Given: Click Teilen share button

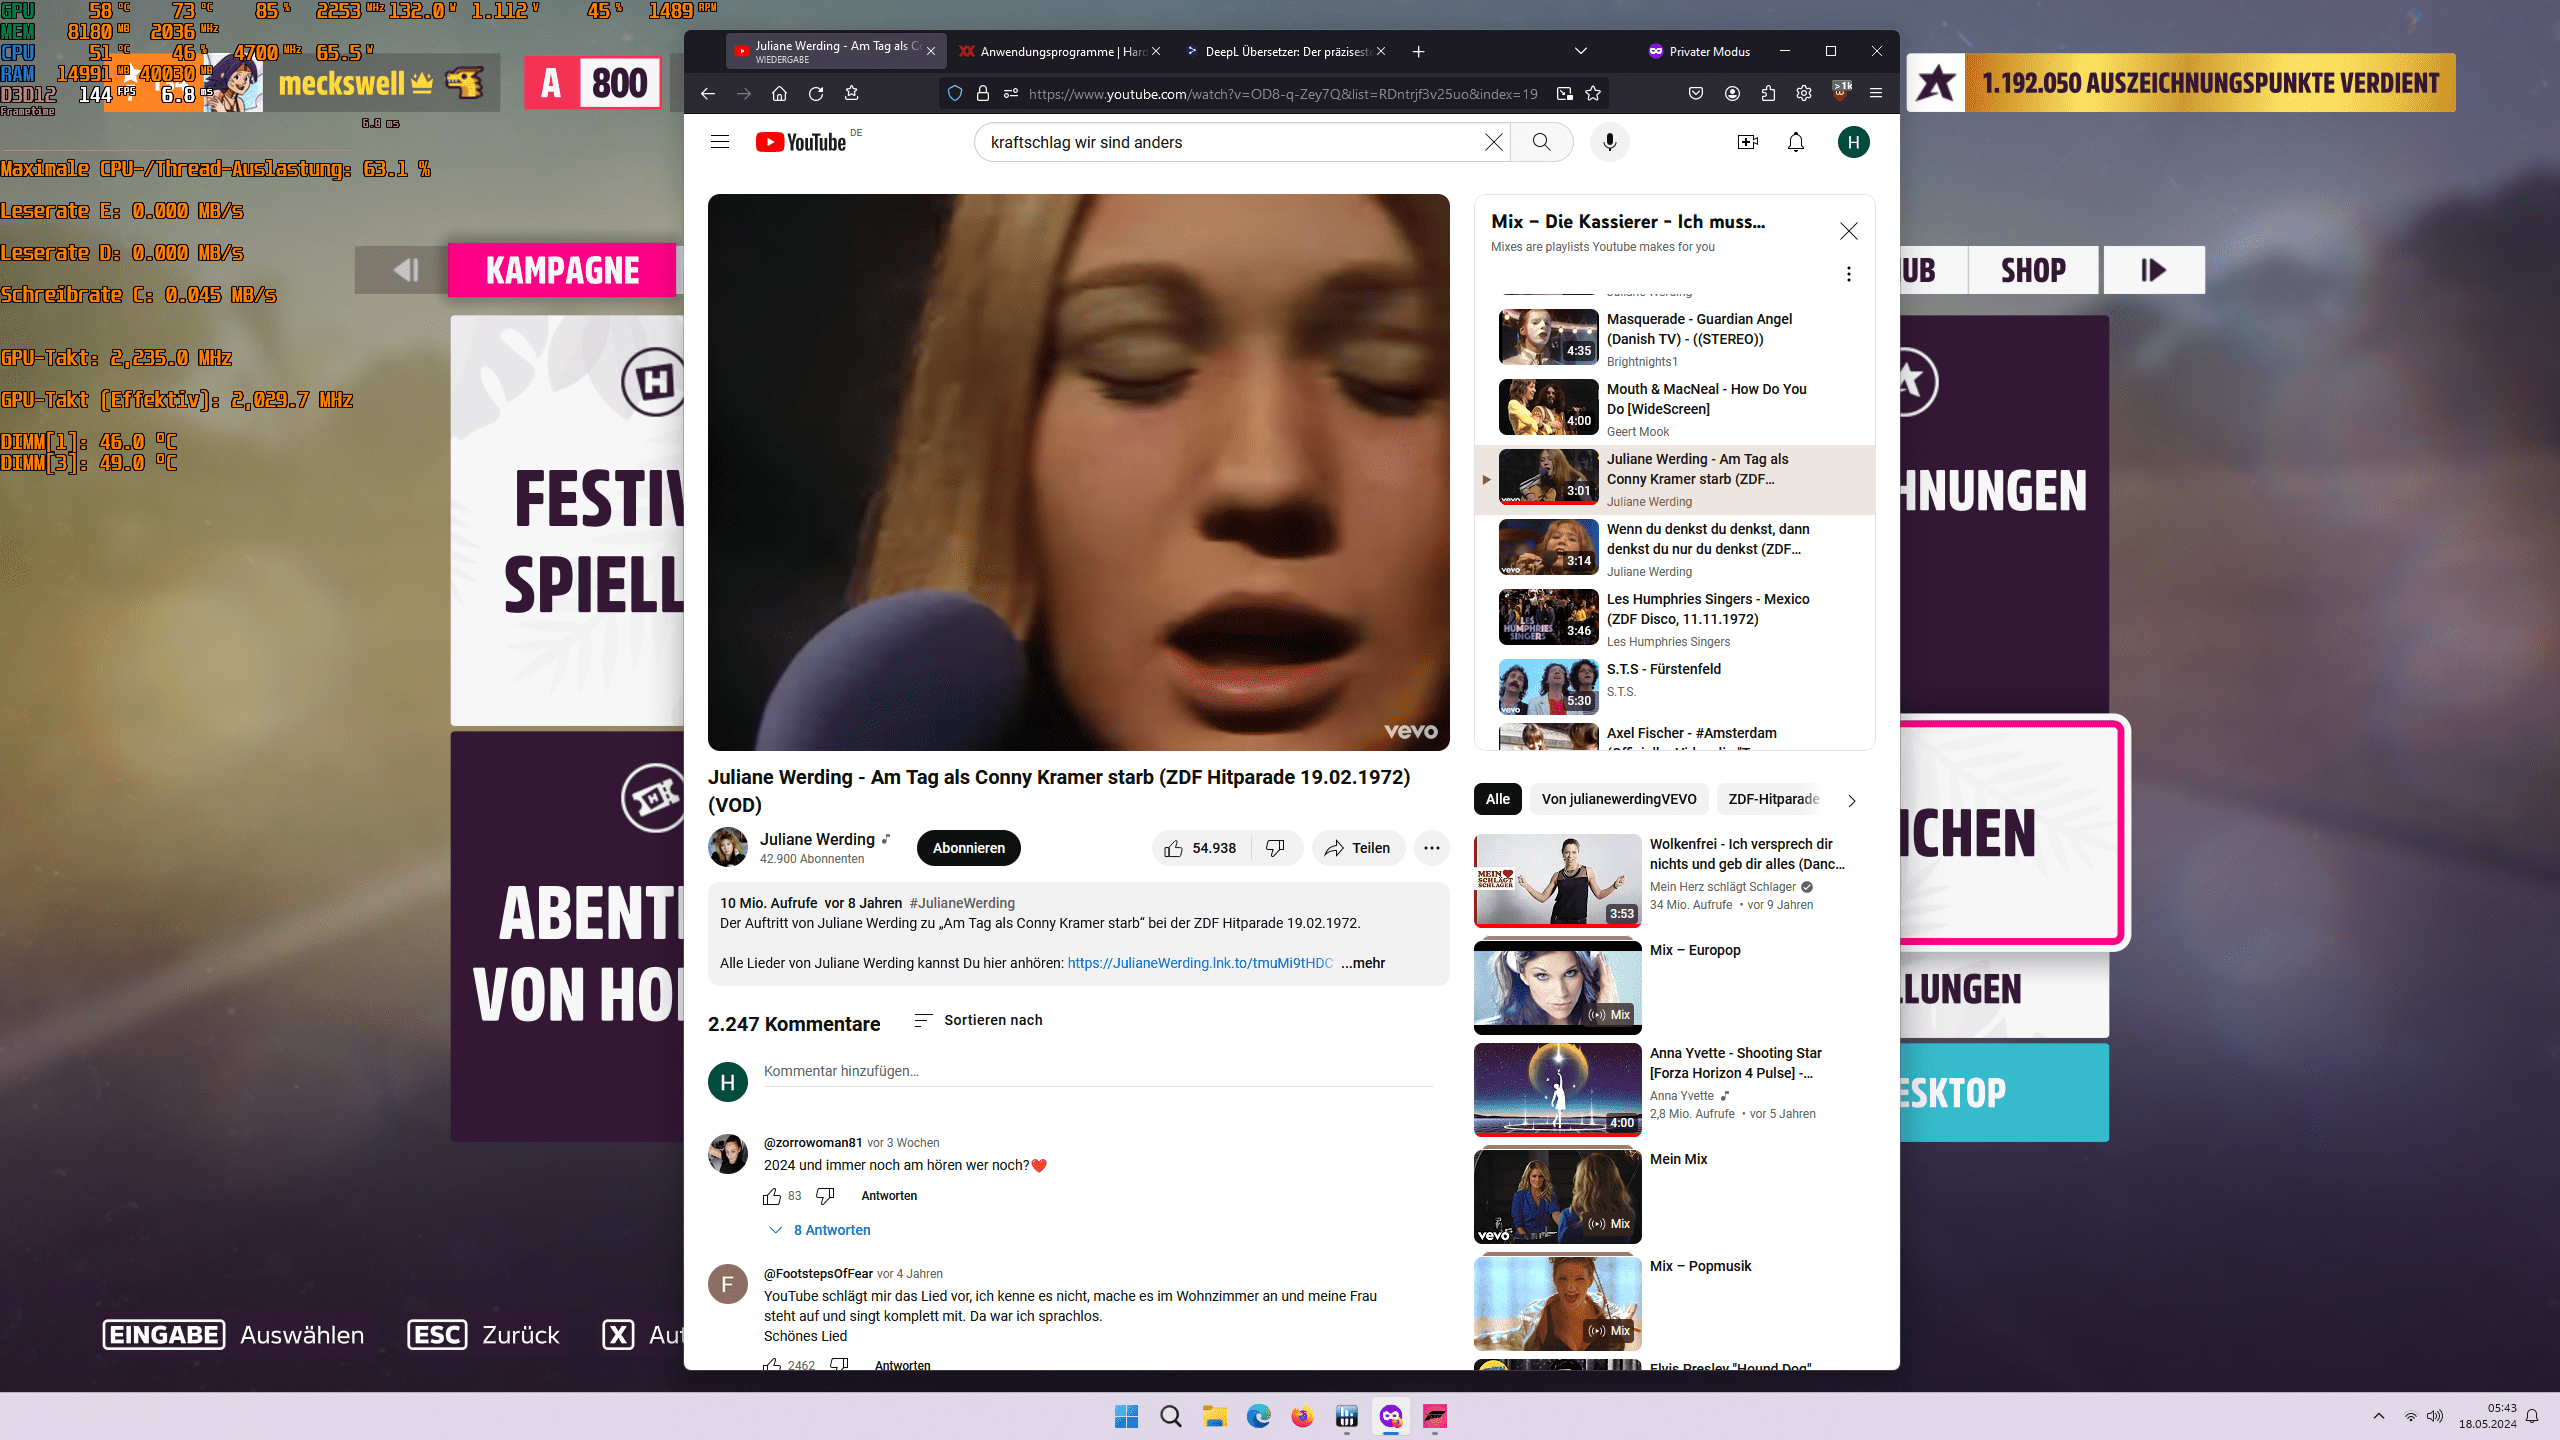Looking at the screenshot, I should pos(1358,848).
